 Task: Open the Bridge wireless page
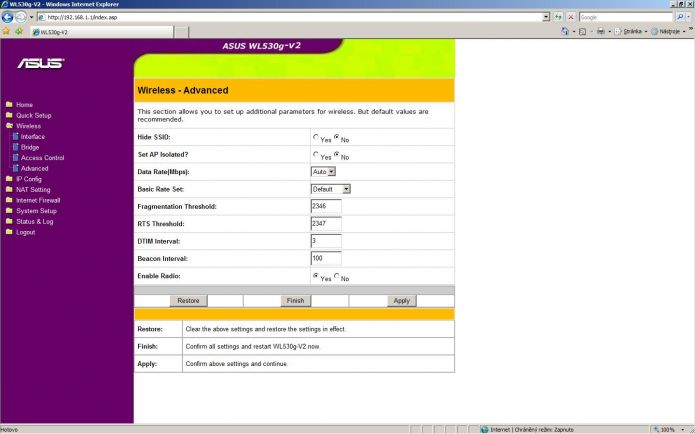pyautogui.click(x=30, y=147)
